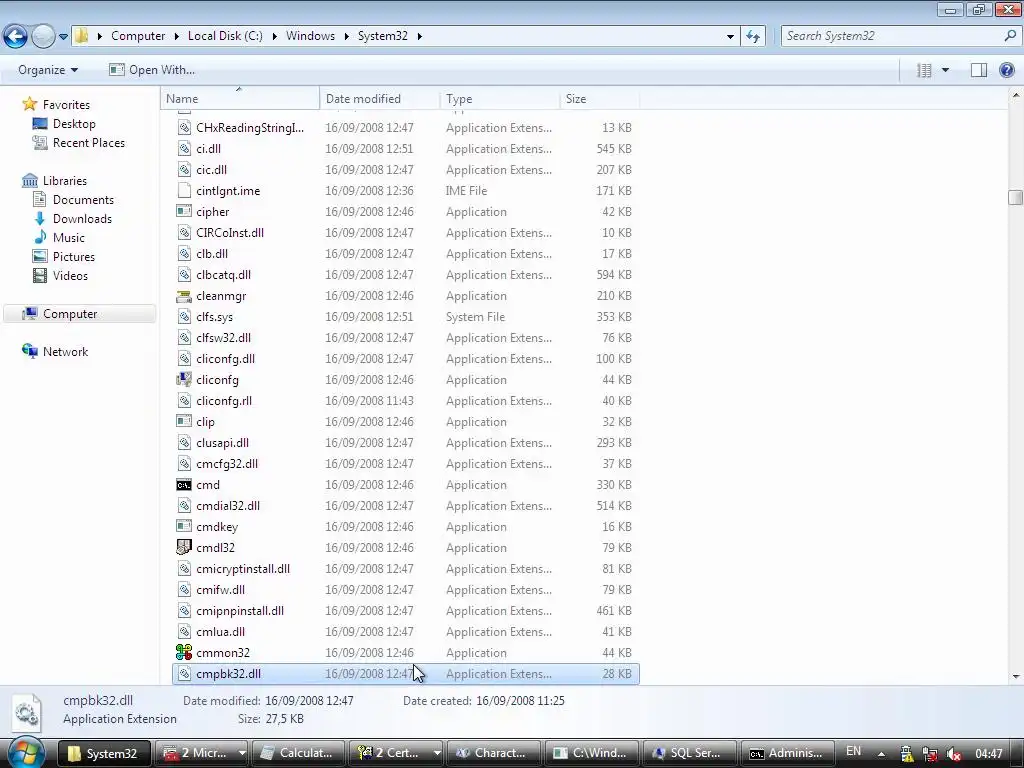
Task: Select the ci.dll file icon
Action: [x=184, y=148]
